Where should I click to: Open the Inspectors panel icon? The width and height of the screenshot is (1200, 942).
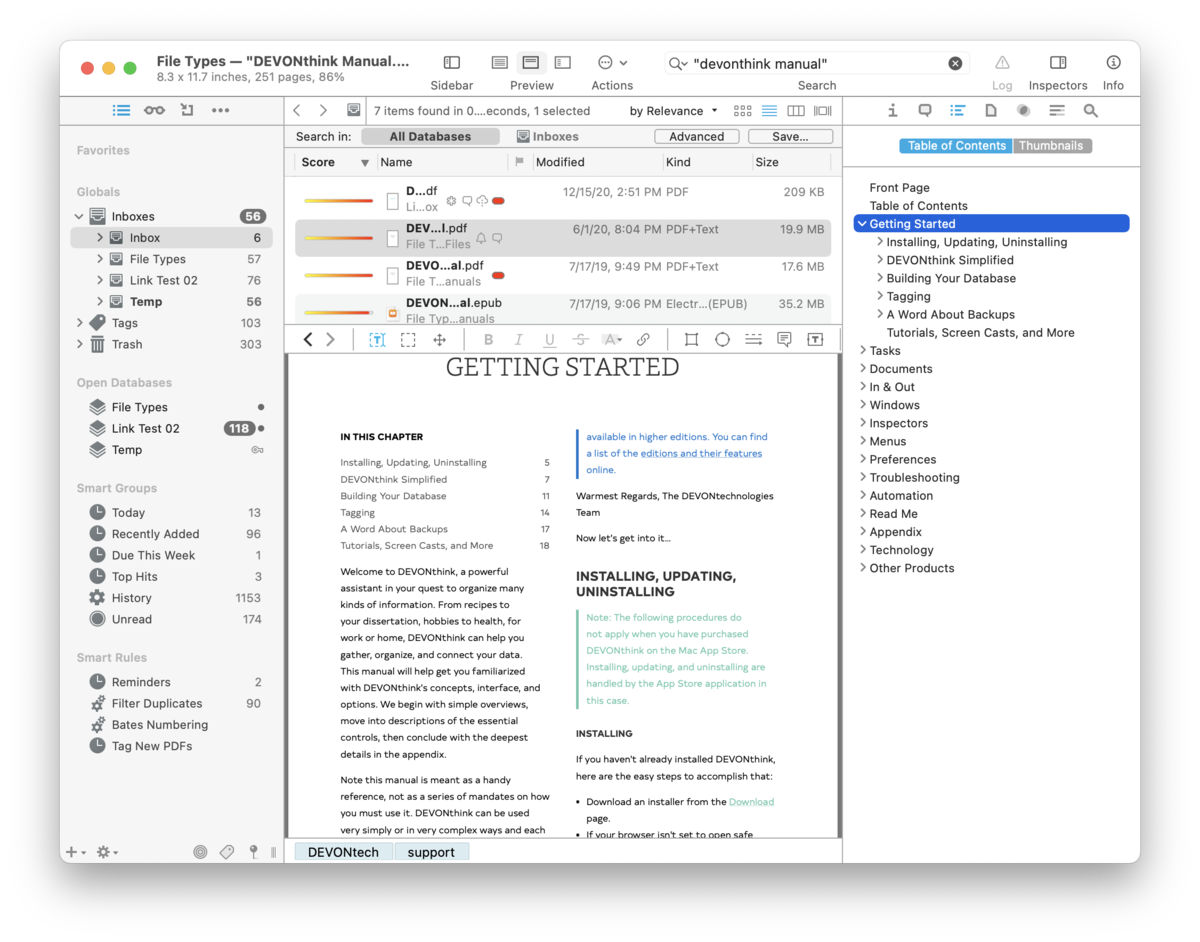[x=1058, y=63]
